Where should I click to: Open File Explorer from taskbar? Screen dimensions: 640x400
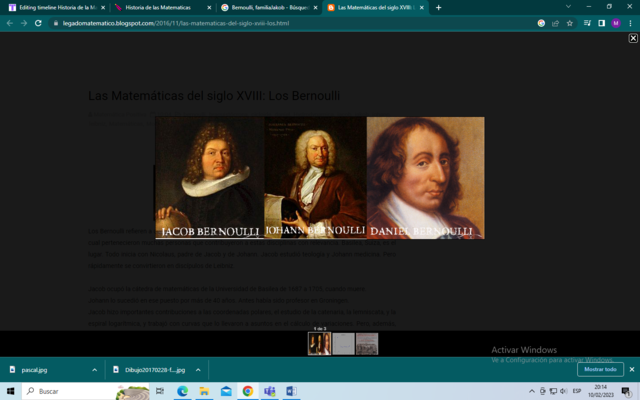pos(204,391)
